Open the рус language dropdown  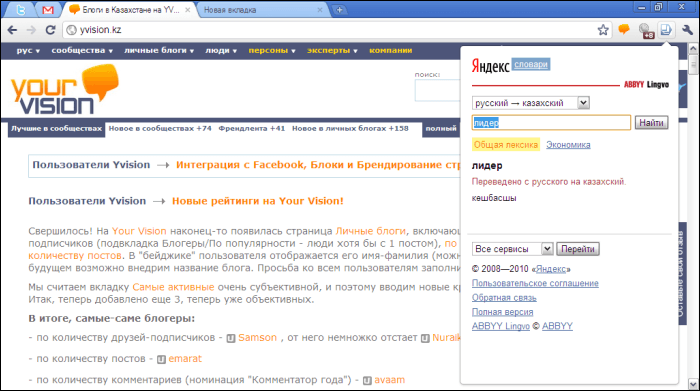point(28,50)
